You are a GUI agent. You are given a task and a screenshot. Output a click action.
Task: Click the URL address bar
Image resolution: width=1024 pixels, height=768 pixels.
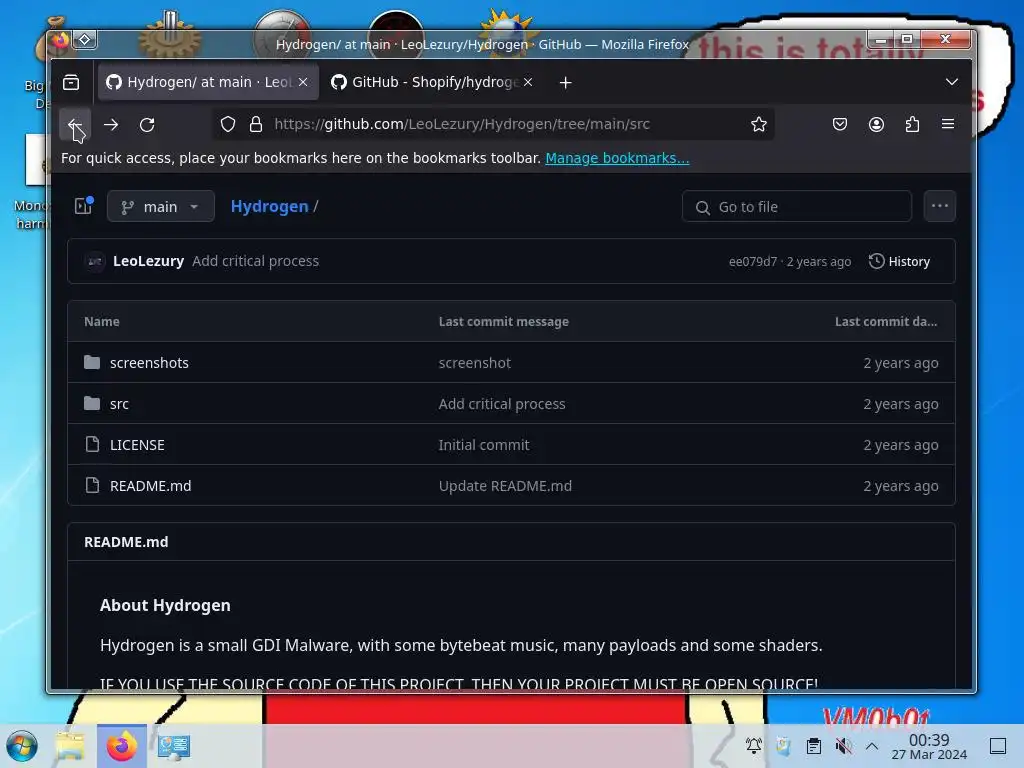[493, 124]
